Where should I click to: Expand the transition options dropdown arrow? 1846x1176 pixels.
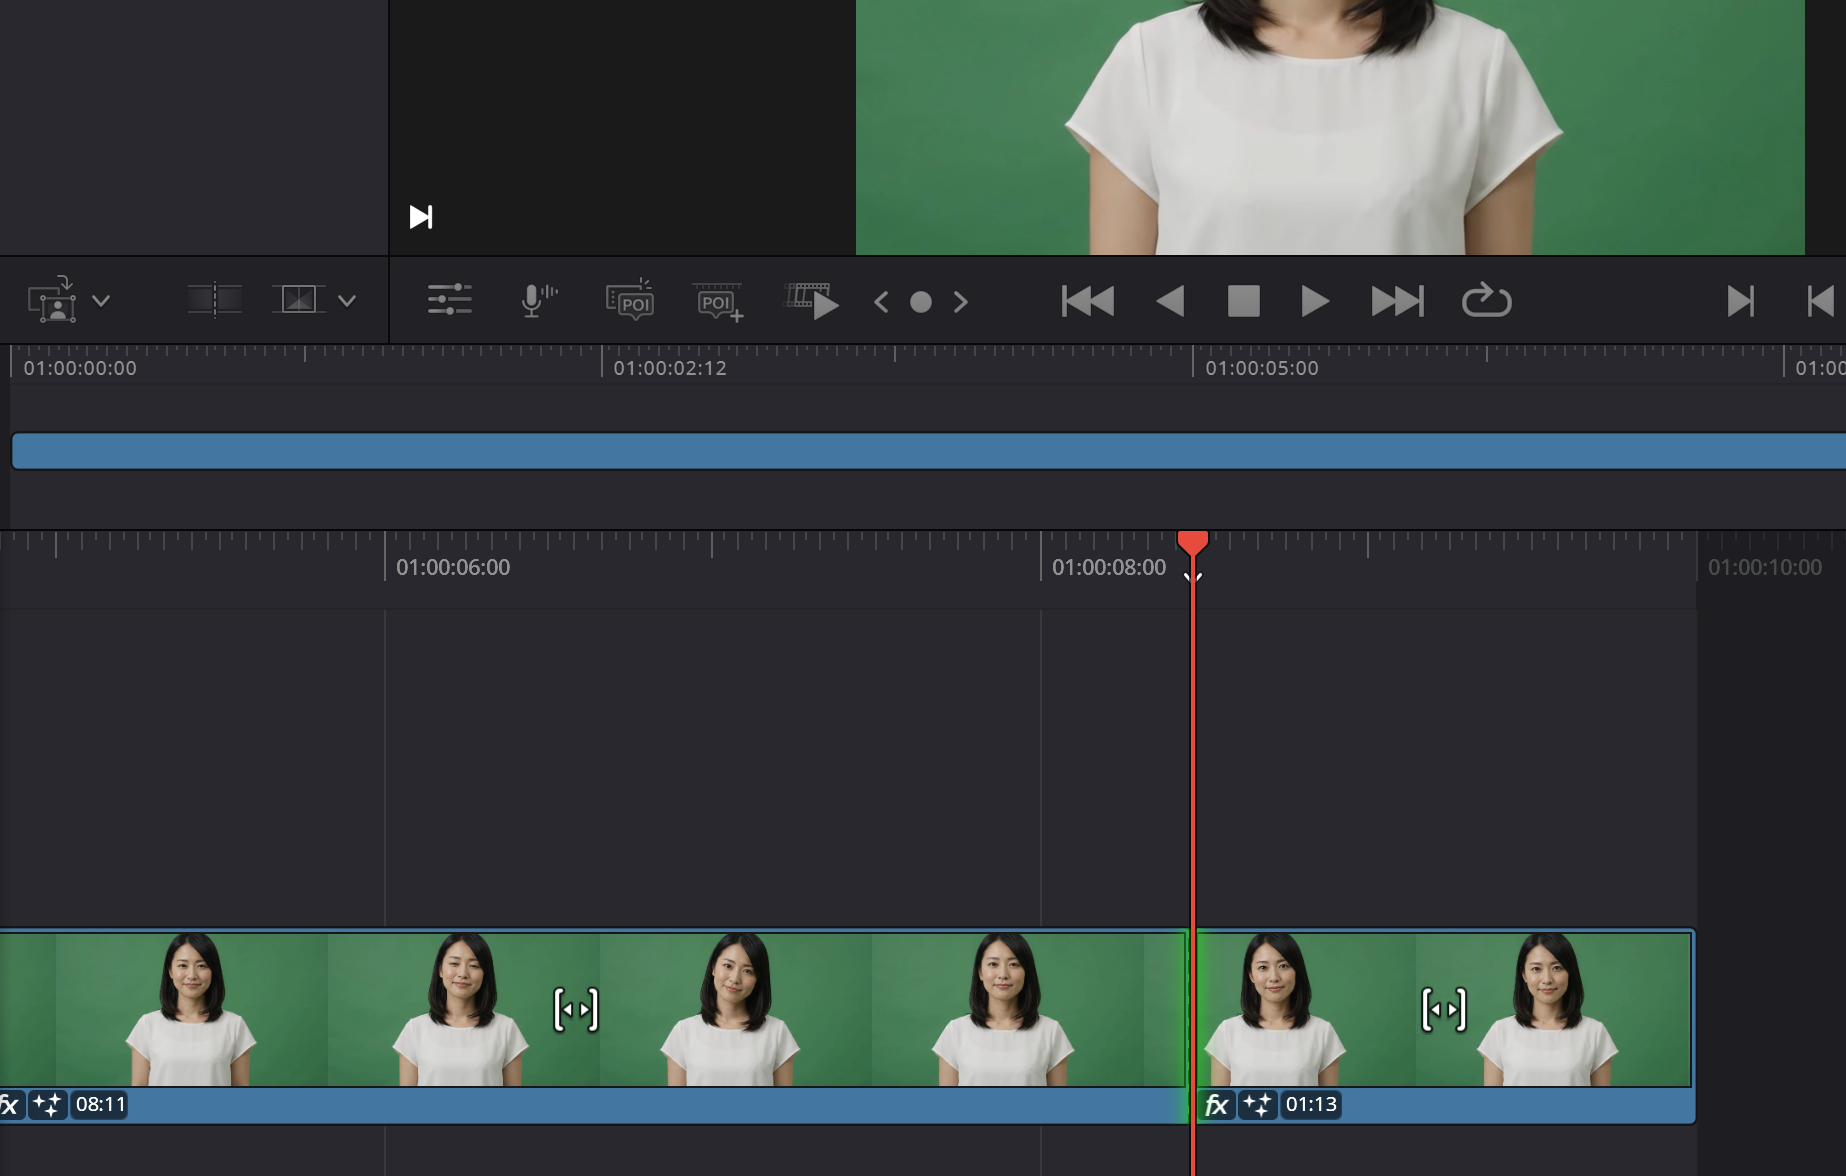[347, 300]
